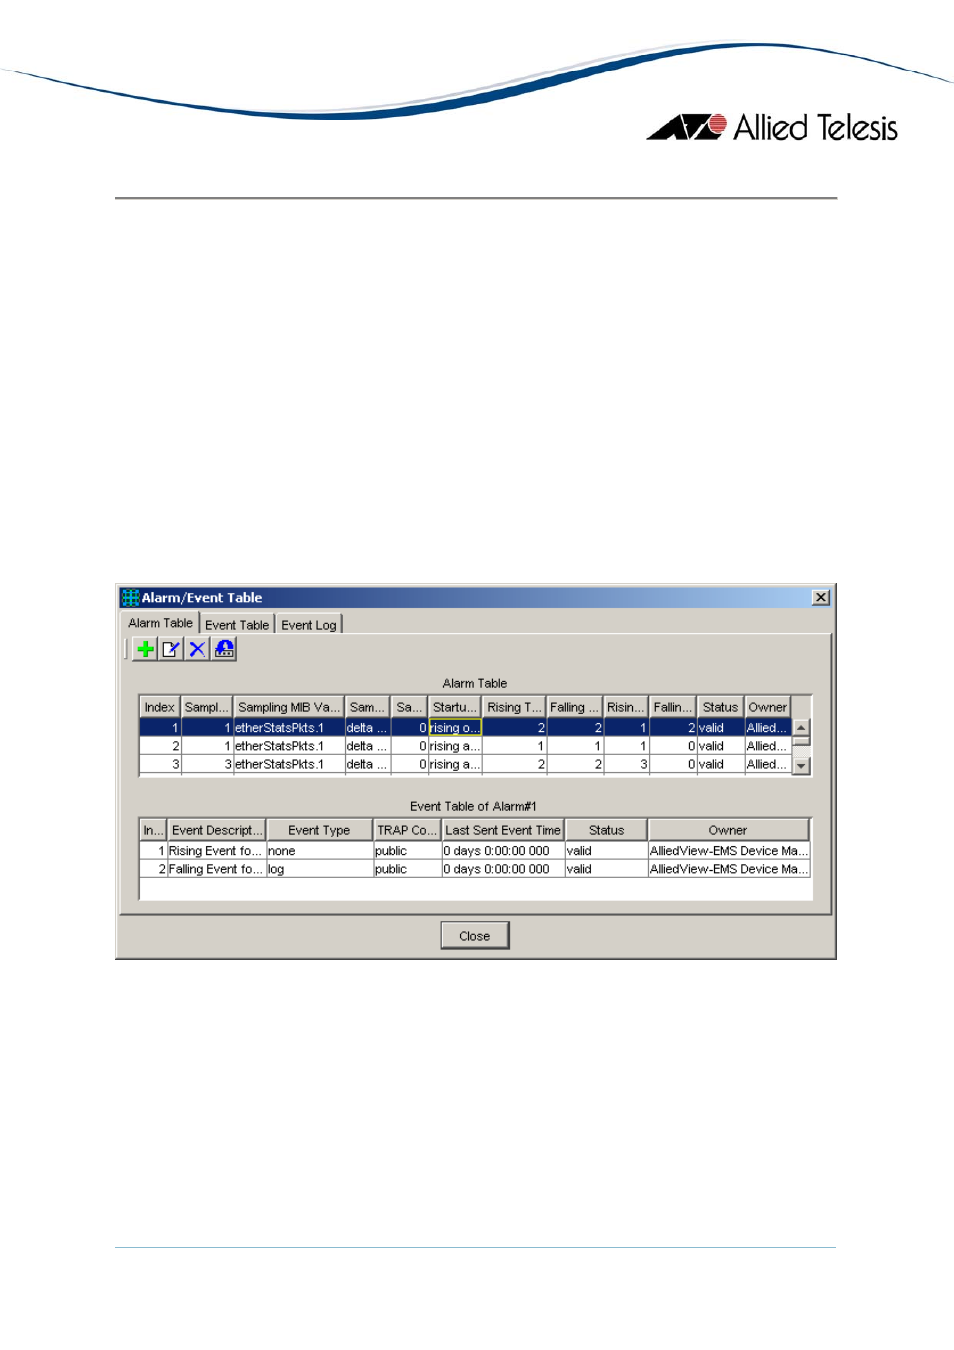This screenshot has height=1350, width=954.
Task: Click the Sampling MIB Va... column header
Action: [289, 707]
